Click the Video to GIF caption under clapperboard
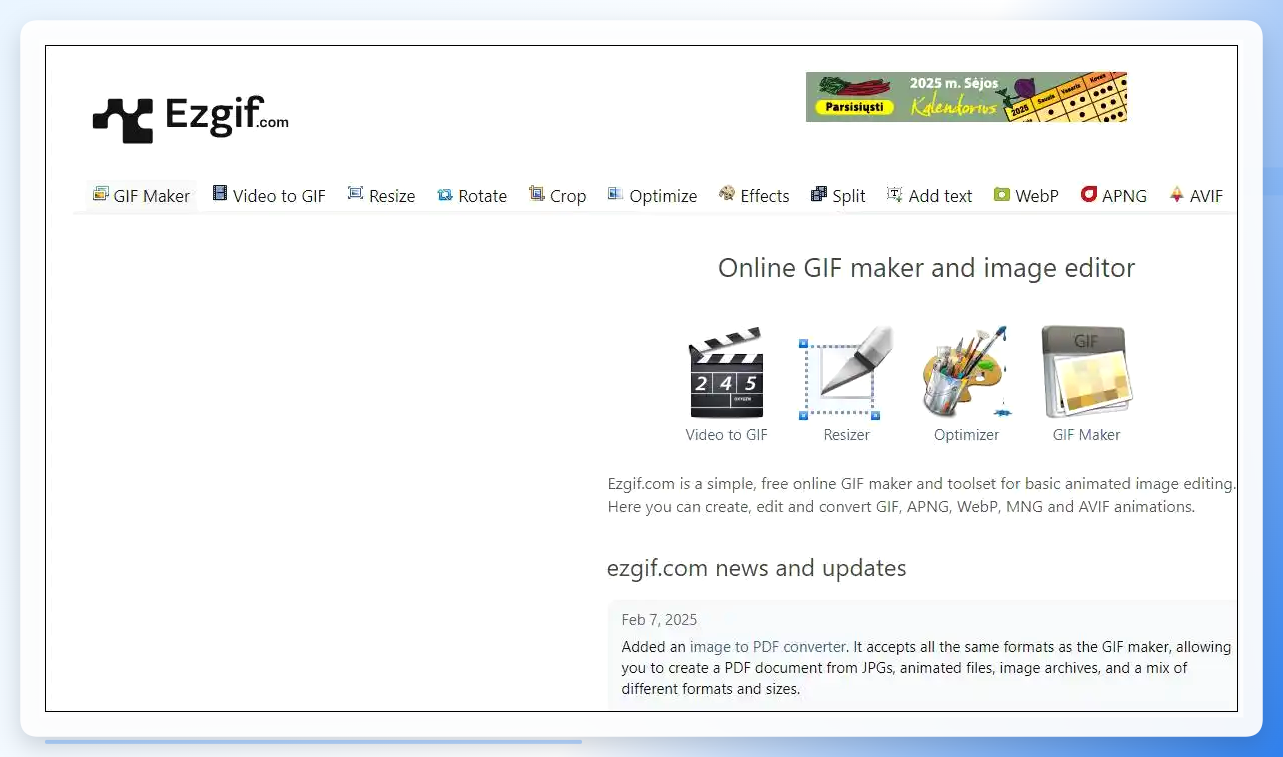Viewport: 1283px width, 757px height. pos(727,435)
